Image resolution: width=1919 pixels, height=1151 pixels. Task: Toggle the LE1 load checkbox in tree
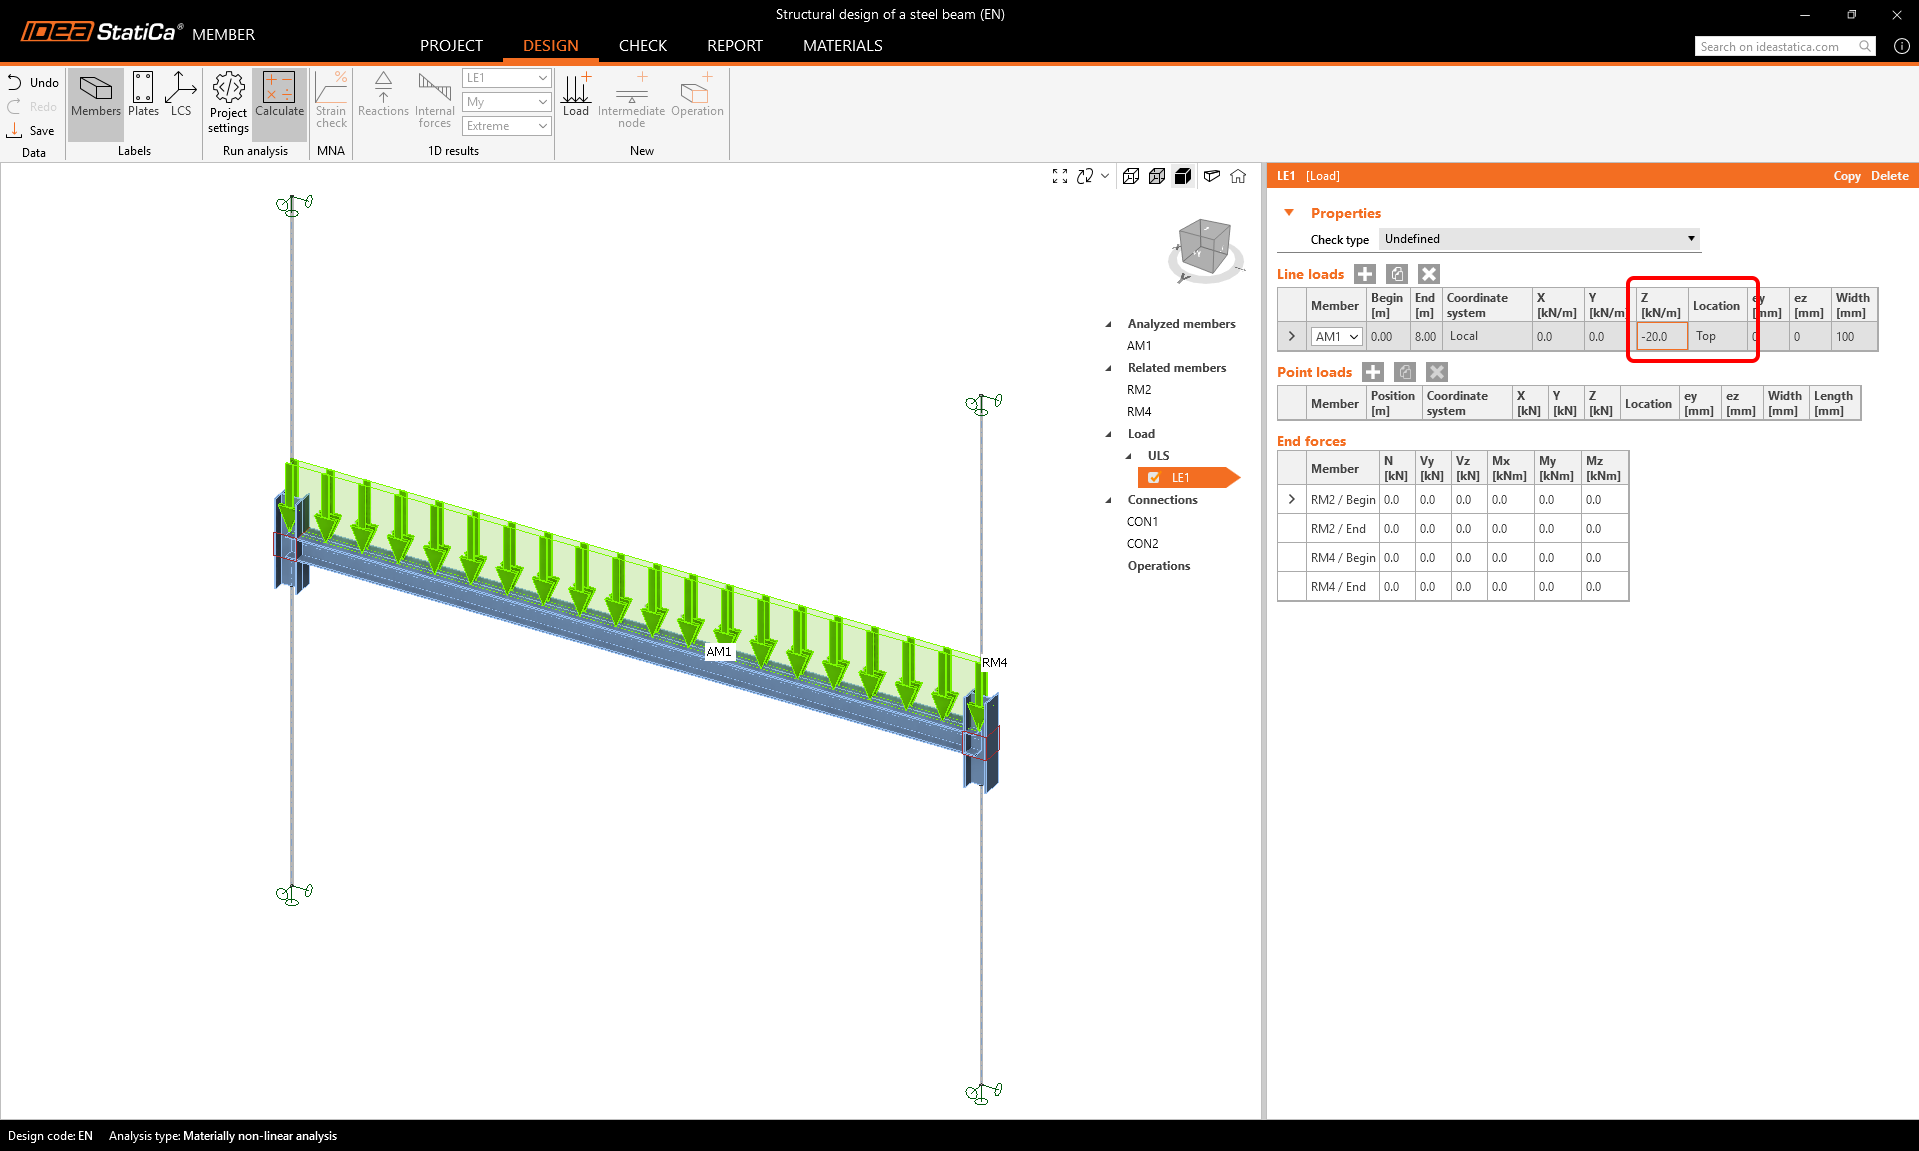pyautogui.click(x=1154, y=478)
